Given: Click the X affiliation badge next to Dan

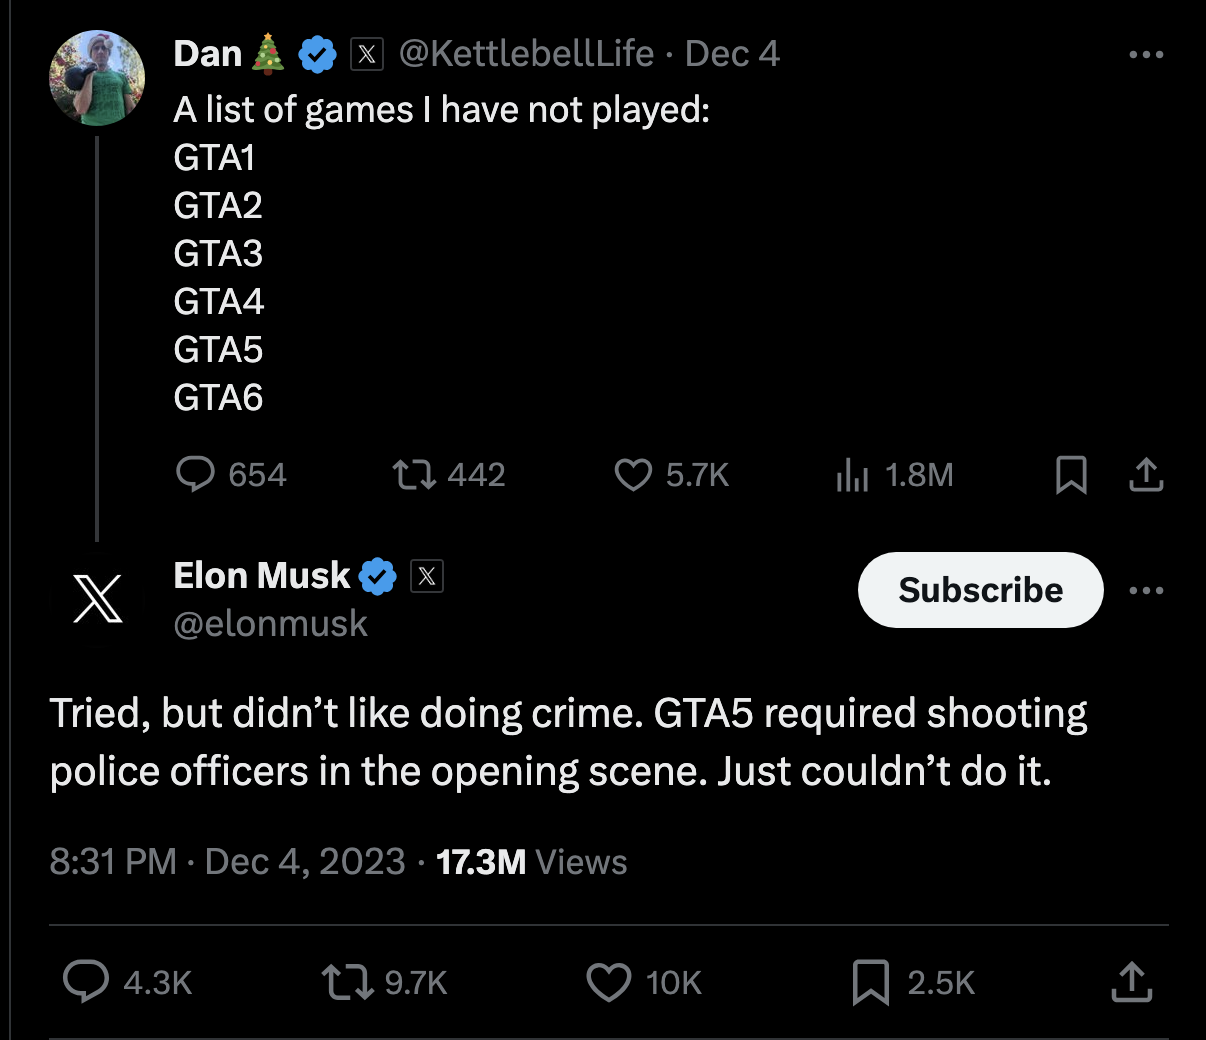Looking at the screenshot, I should point(367,54).
